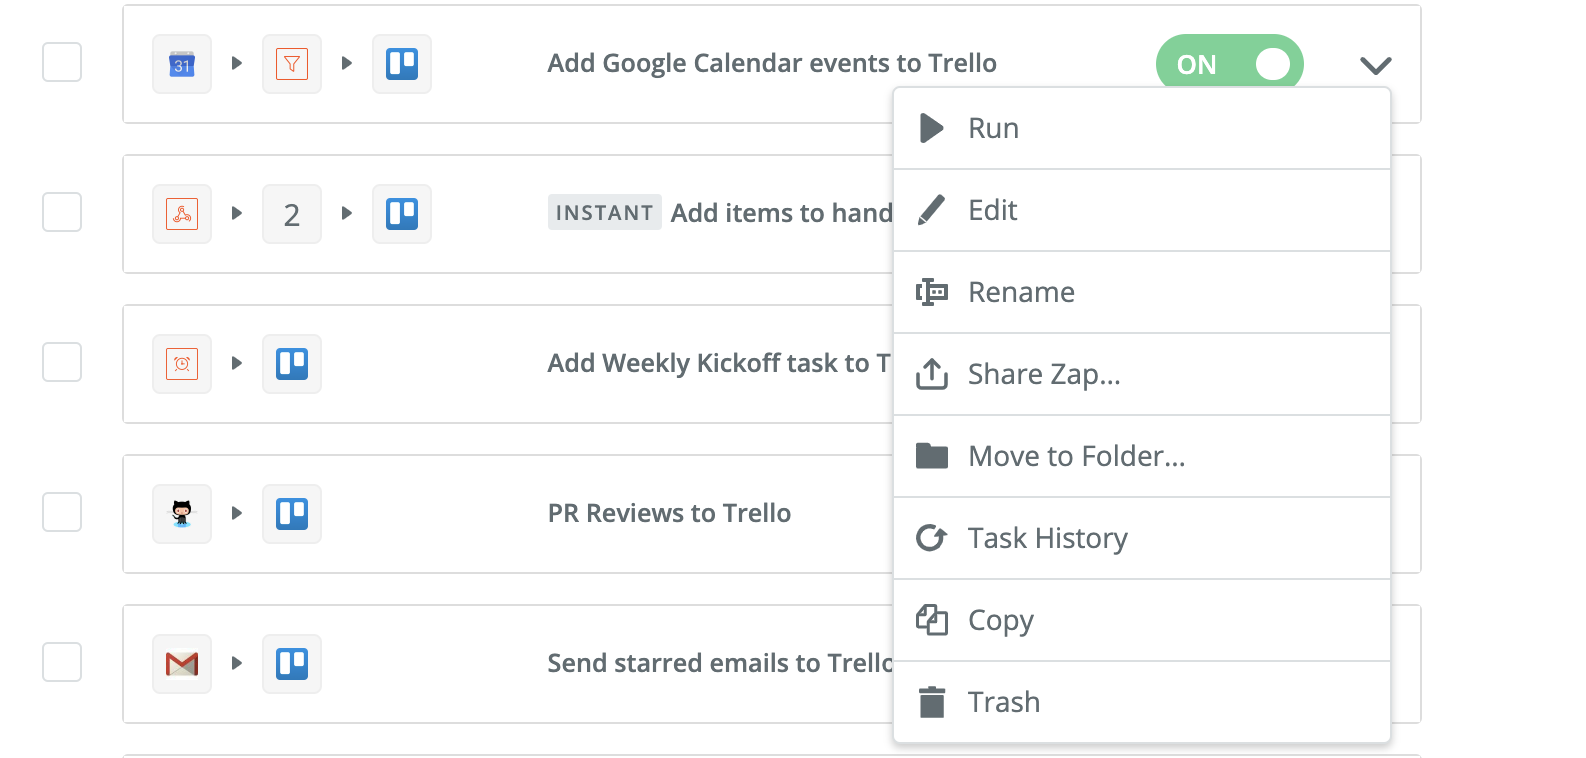Collapse the zap options chevron menu
Screen dimensions: 1586x758
click(1376, 65)
